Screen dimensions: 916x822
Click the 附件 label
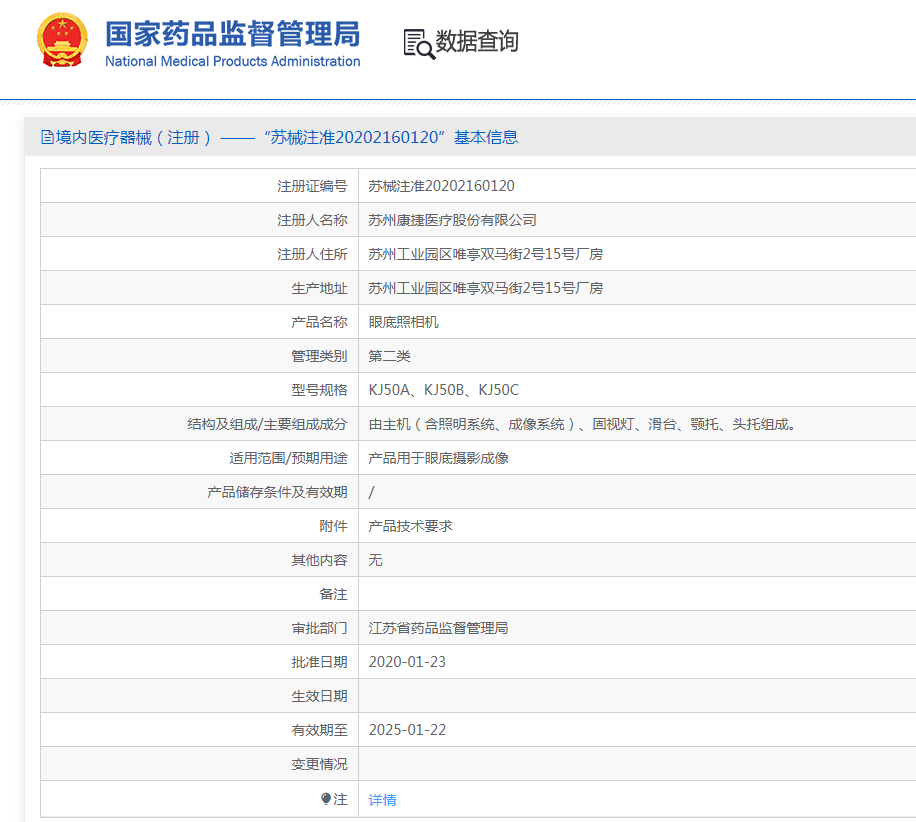333,526
